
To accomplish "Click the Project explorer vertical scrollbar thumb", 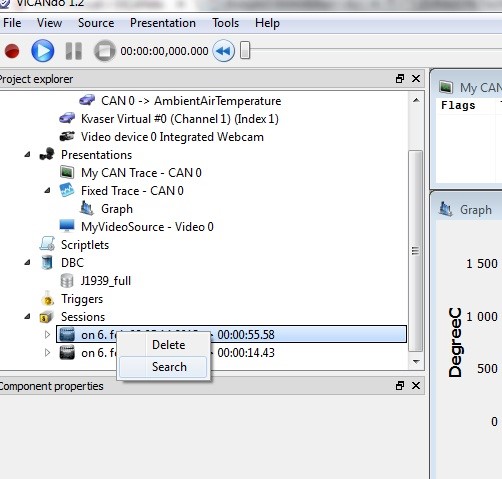I will click(x=416, y=251).
